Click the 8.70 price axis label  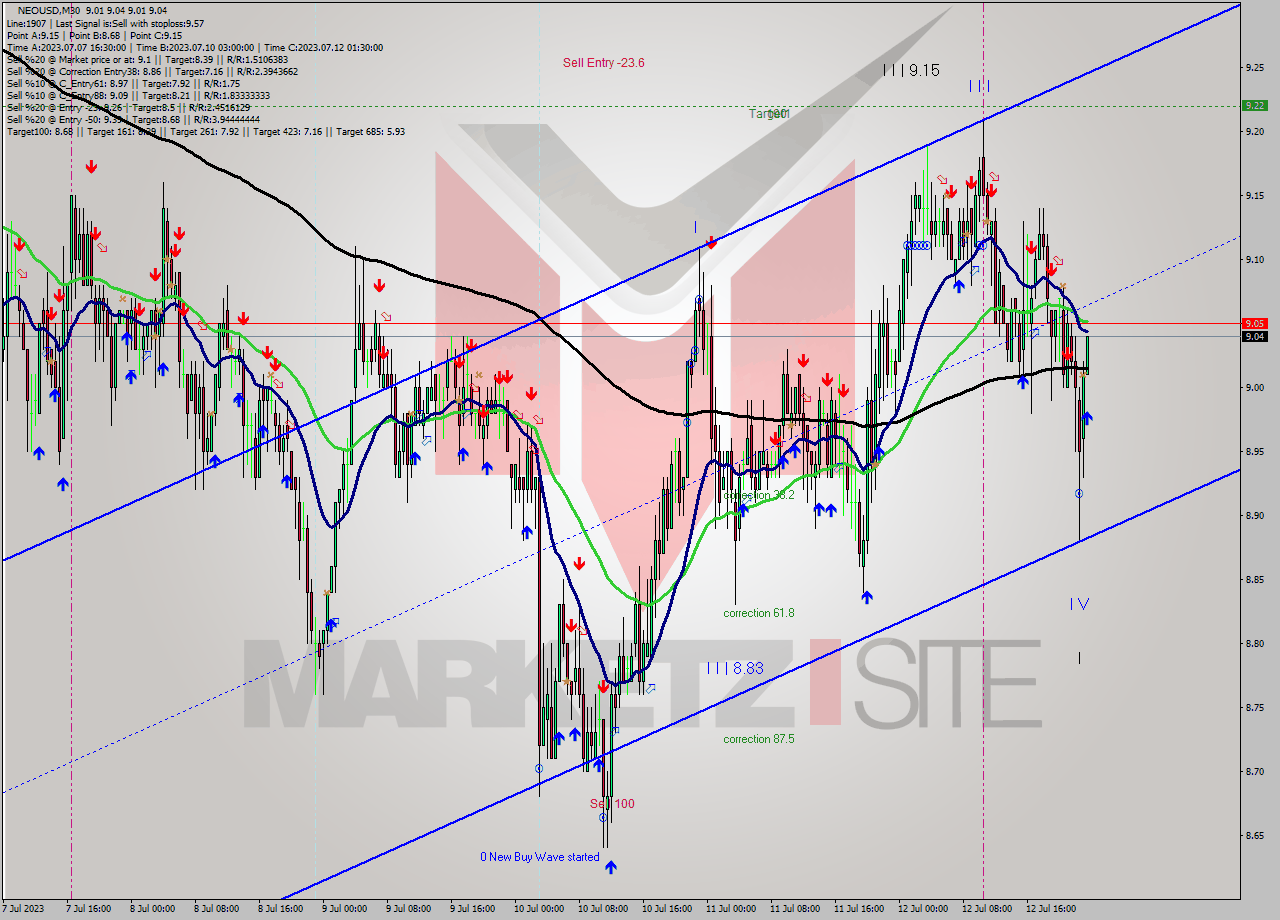click(x=1254, y=772)
